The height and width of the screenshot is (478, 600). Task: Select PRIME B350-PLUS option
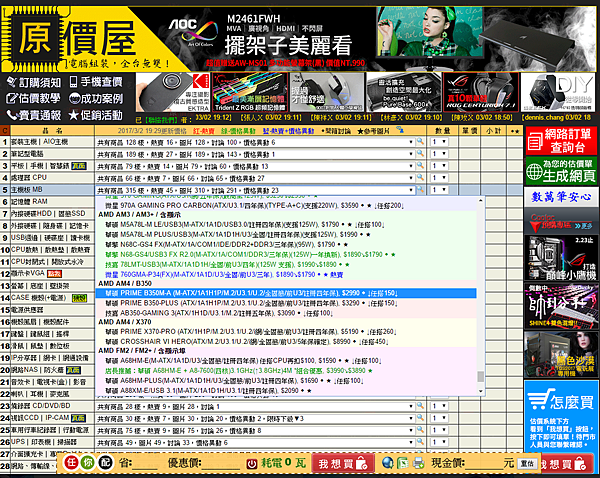coord(286,303)
